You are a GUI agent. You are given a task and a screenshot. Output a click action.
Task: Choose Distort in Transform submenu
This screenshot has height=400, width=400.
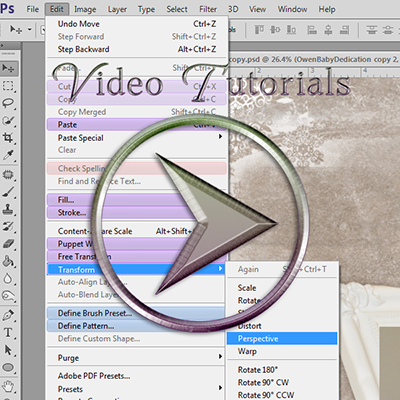[282, 326]
